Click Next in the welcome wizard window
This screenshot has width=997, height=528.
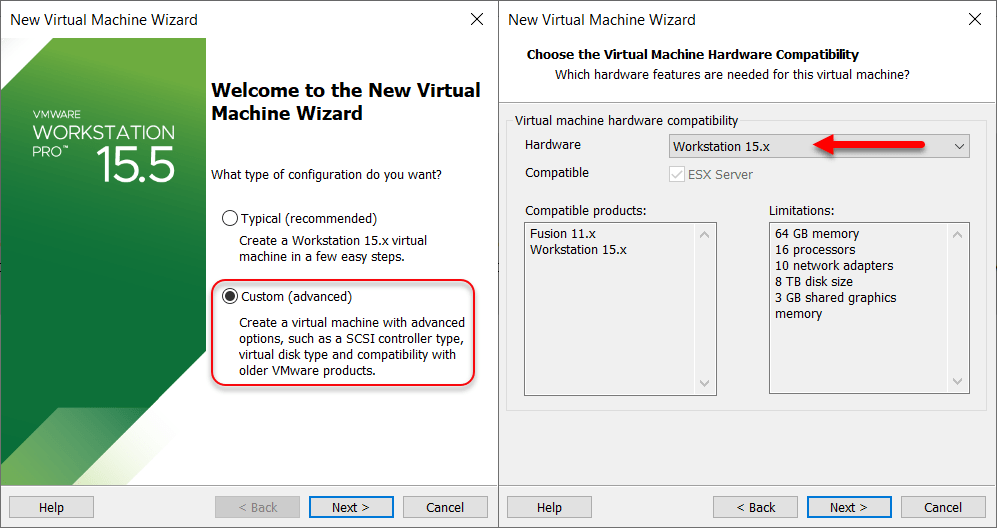(351, 507)
